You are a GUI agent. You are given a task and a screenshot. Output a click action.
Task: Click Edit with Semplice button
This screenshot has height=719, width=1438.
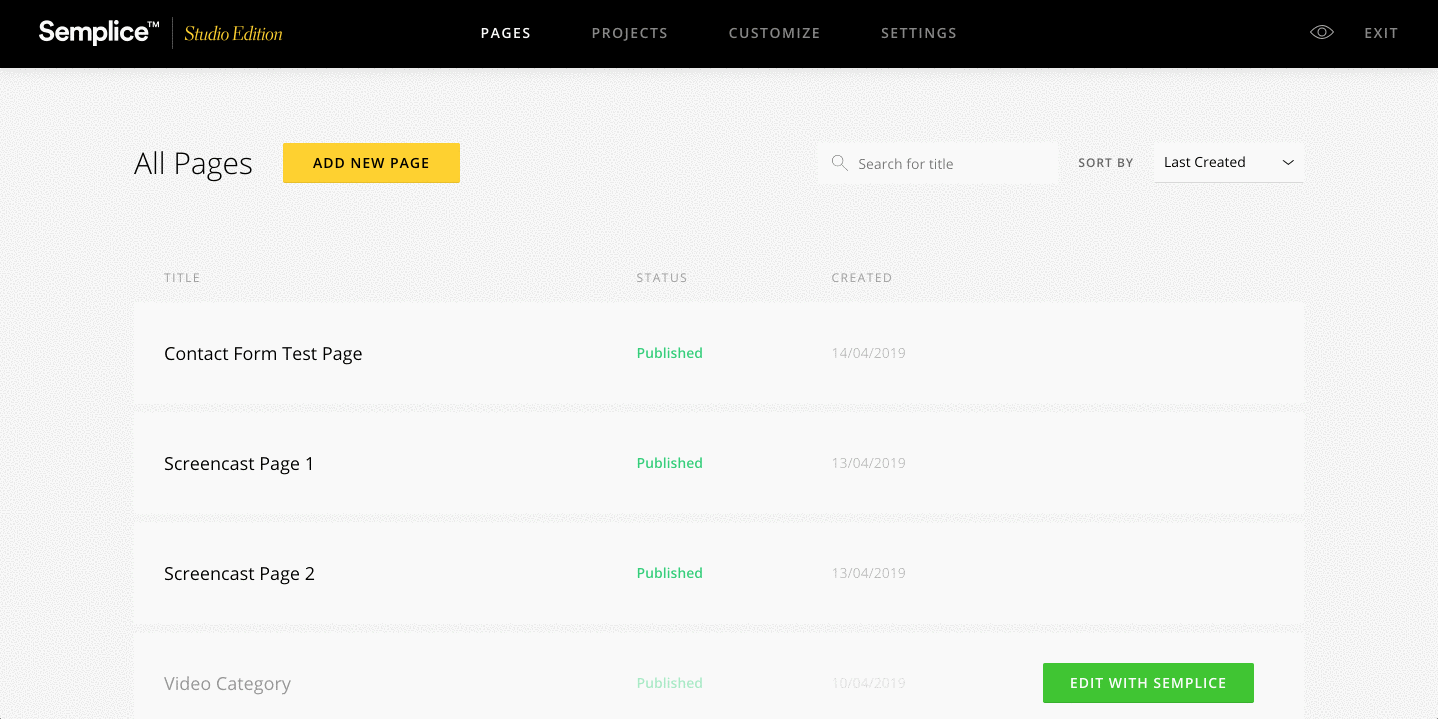tap(1147, 683)
